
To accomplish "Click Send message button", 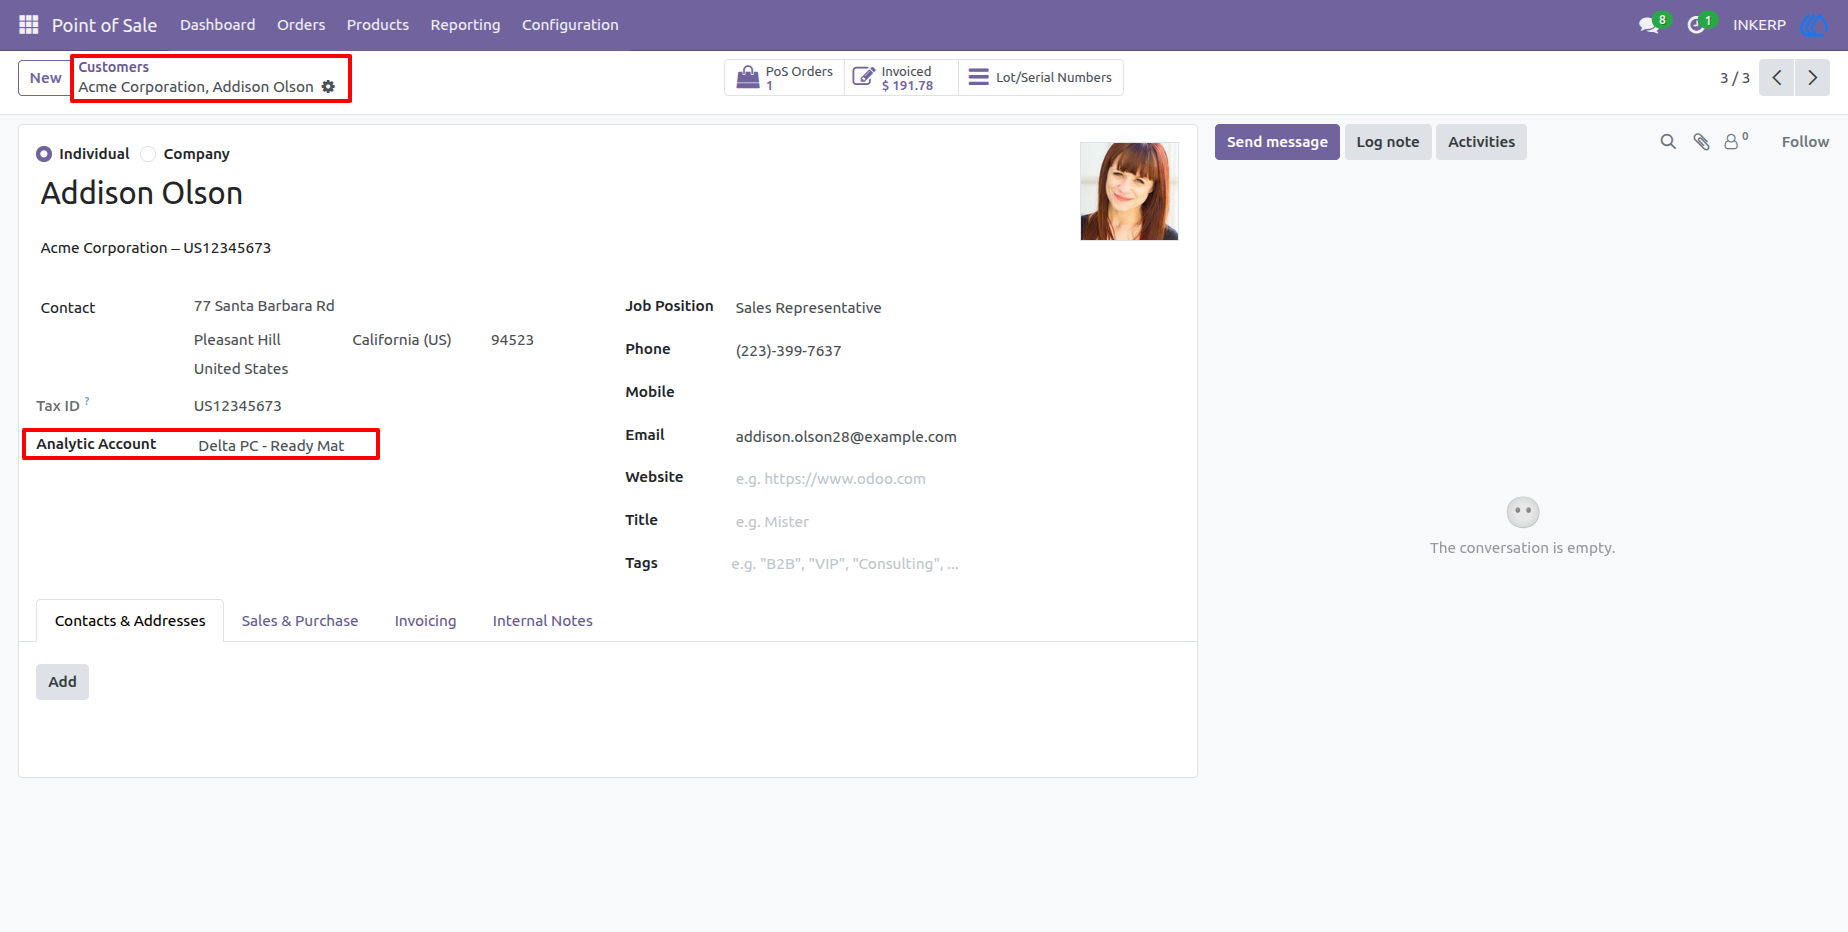I will tap(1277, 142).
